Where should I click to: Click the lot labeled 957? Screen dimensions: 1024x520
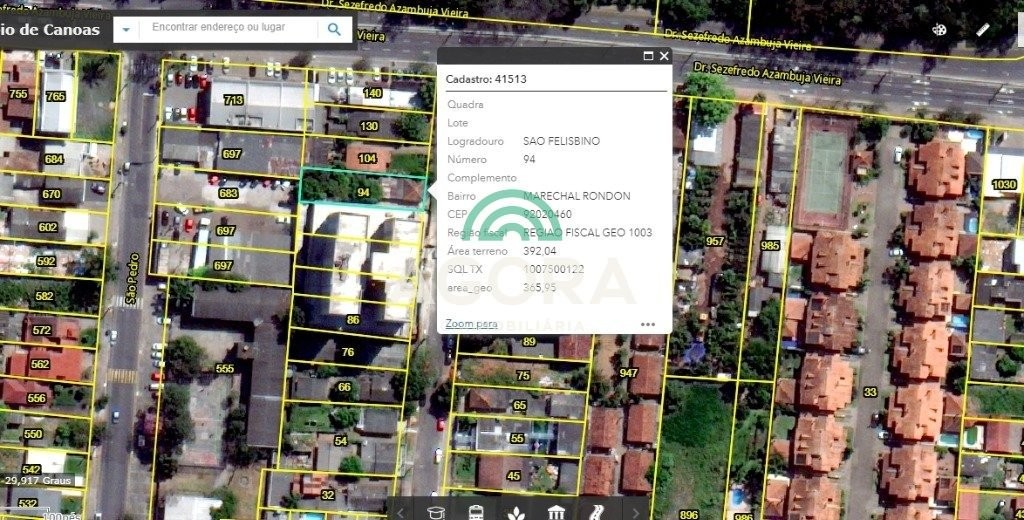(714, 241)
